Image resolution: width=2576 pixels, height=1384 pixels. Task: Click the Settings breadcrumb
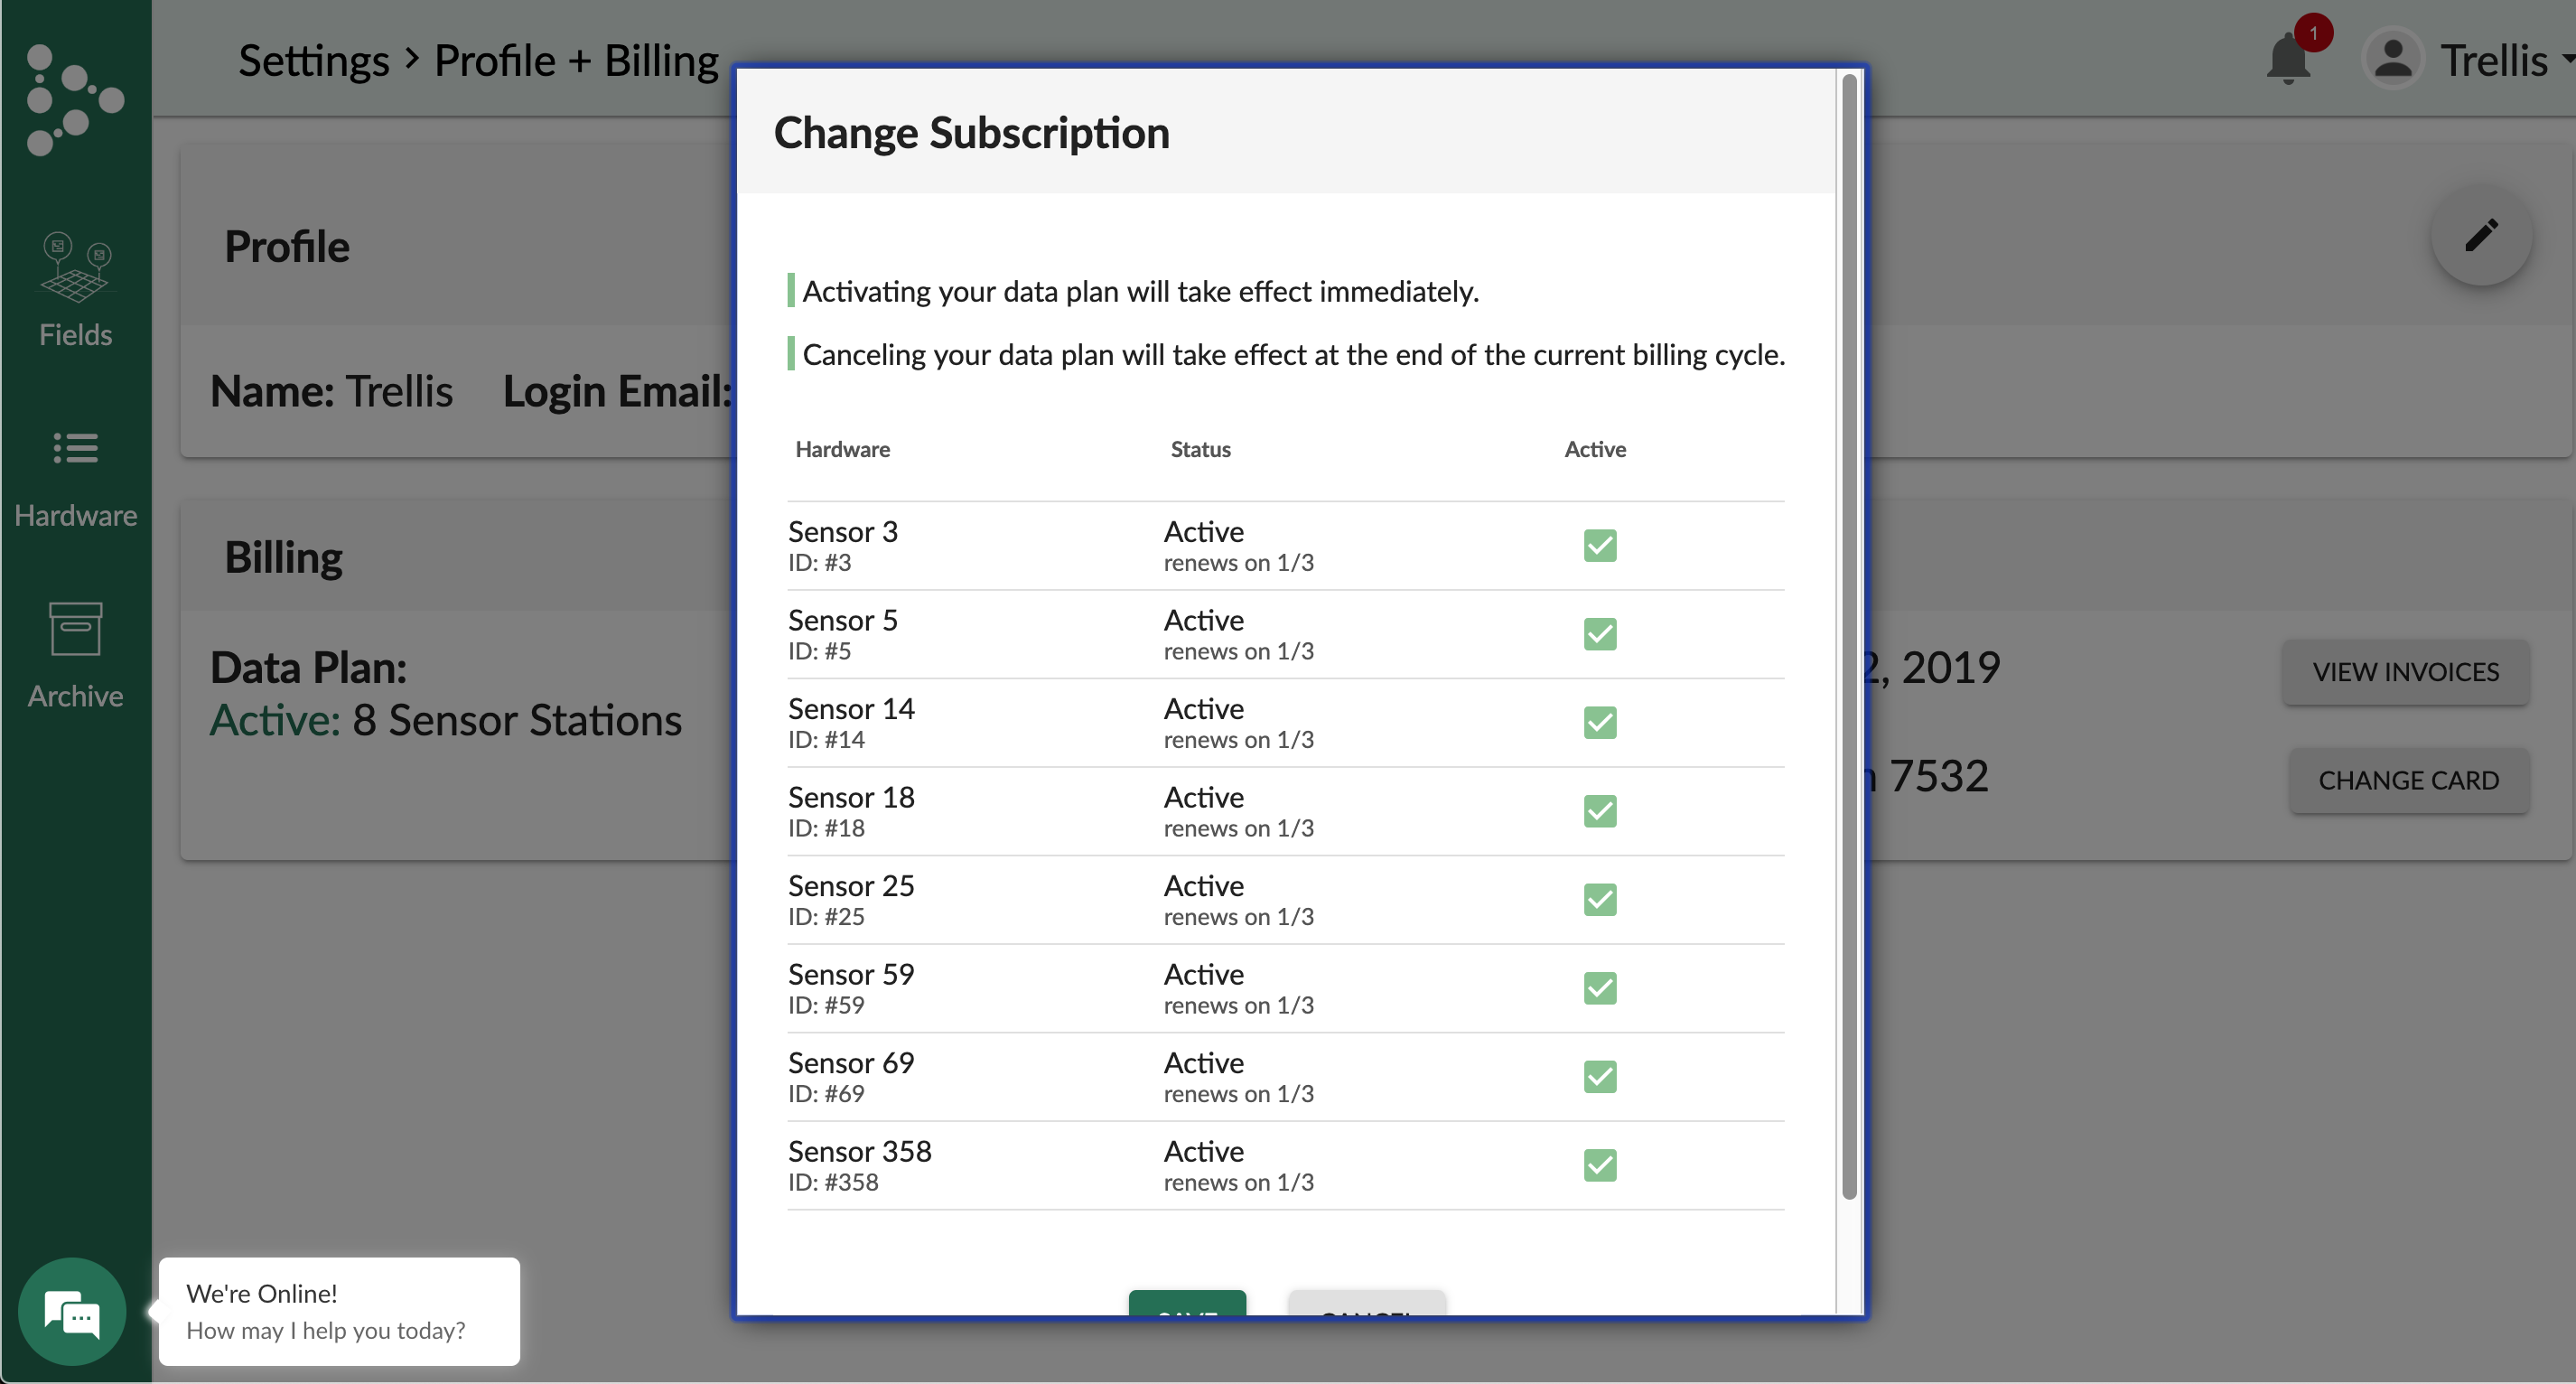(313, 61)
